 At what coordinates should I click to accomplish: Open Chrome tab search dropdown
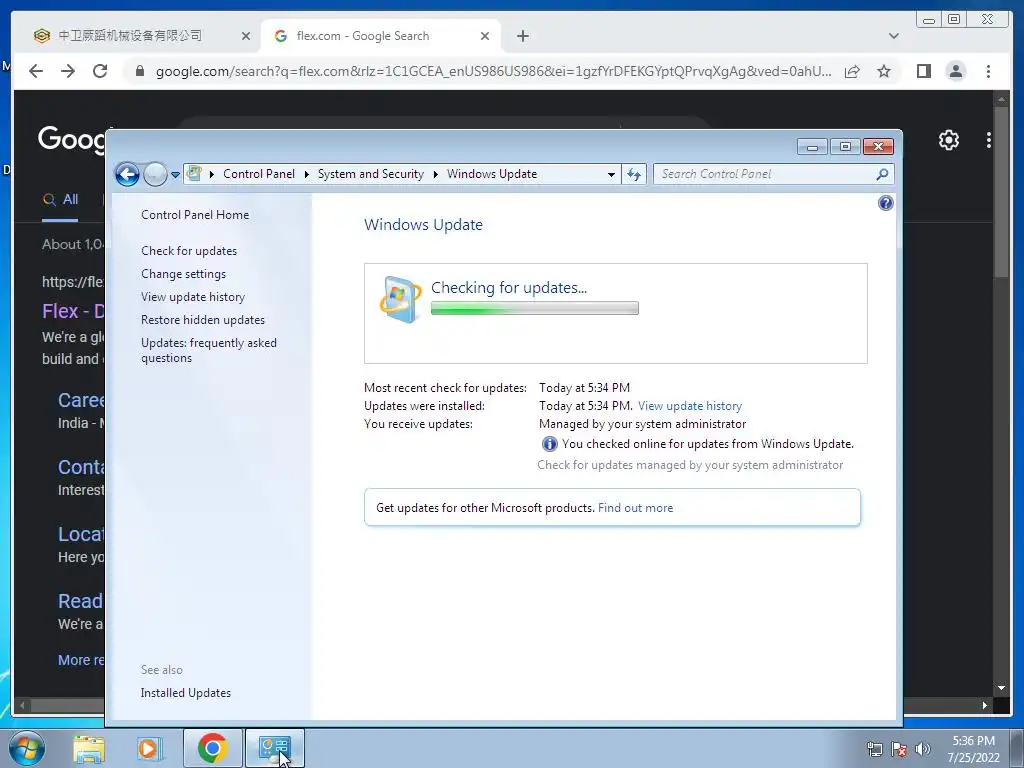pos(893,36)
